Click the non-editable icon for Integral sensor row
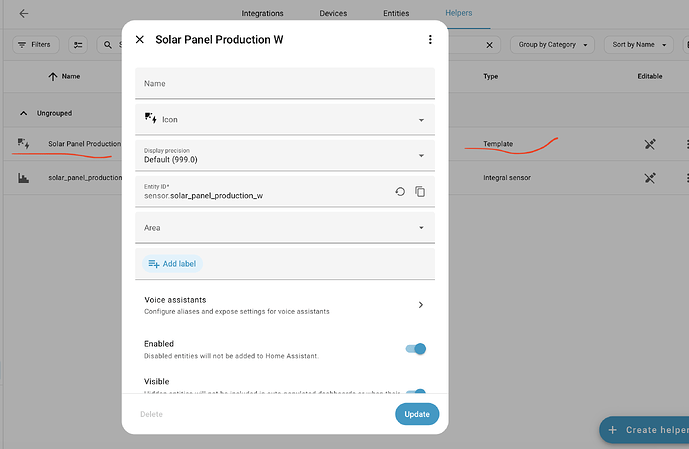 point(649,178)
